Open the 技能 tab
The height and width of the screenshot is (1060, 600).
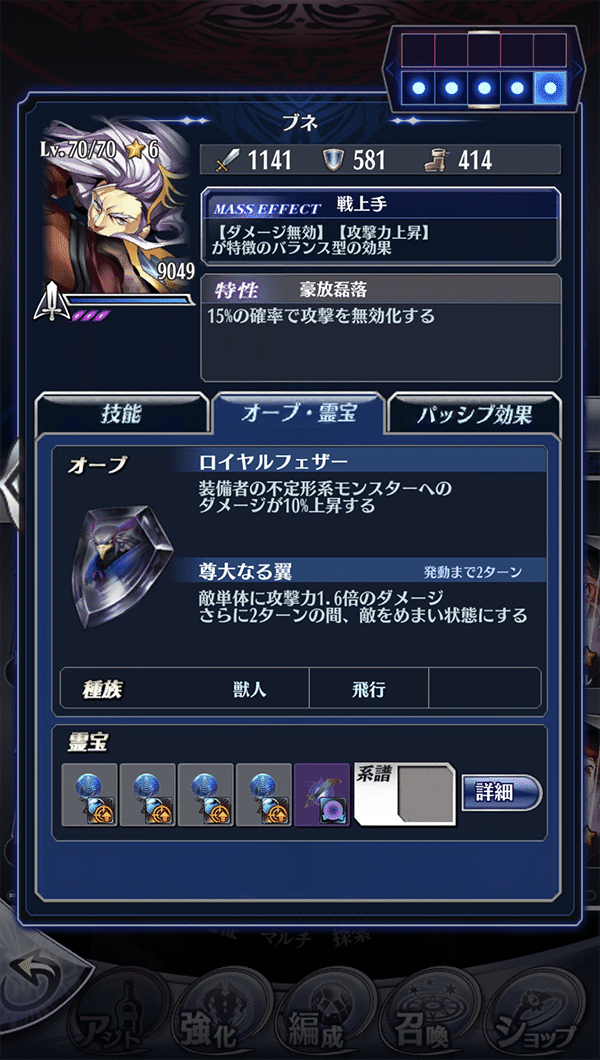click(x=122, y=413)
